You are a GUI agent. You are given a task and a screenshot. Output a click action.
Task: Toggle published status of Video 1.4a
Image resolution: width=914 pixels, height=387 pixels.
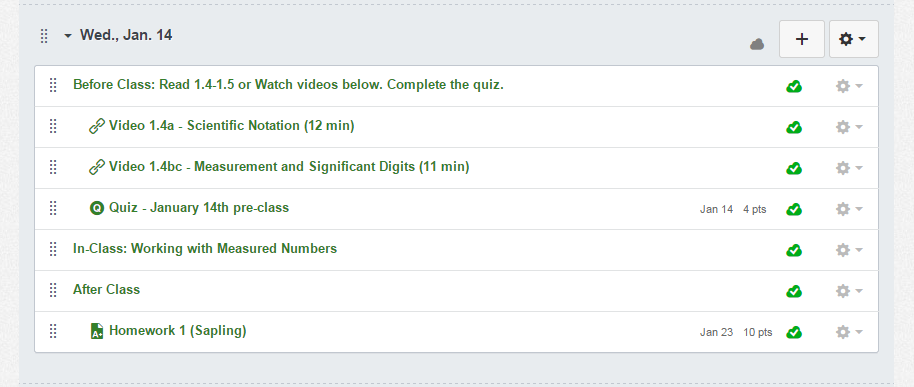793,127
